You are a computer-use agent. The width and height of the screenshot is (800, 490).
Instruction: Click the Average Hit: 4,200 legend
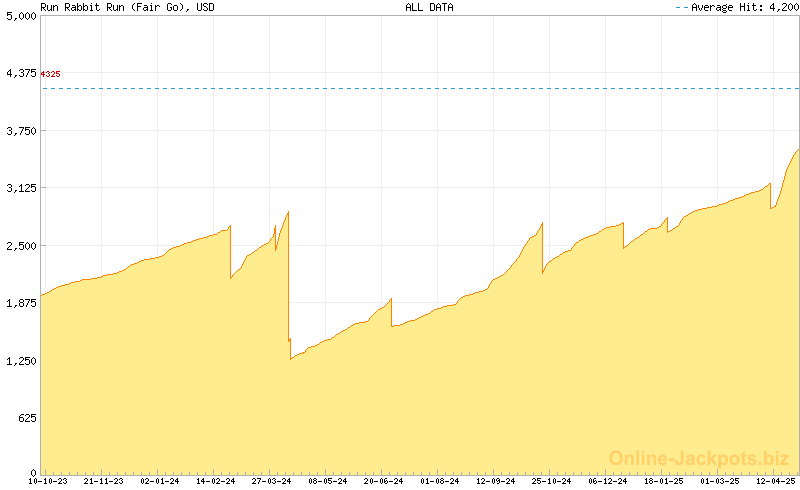(x=737, y=7)
